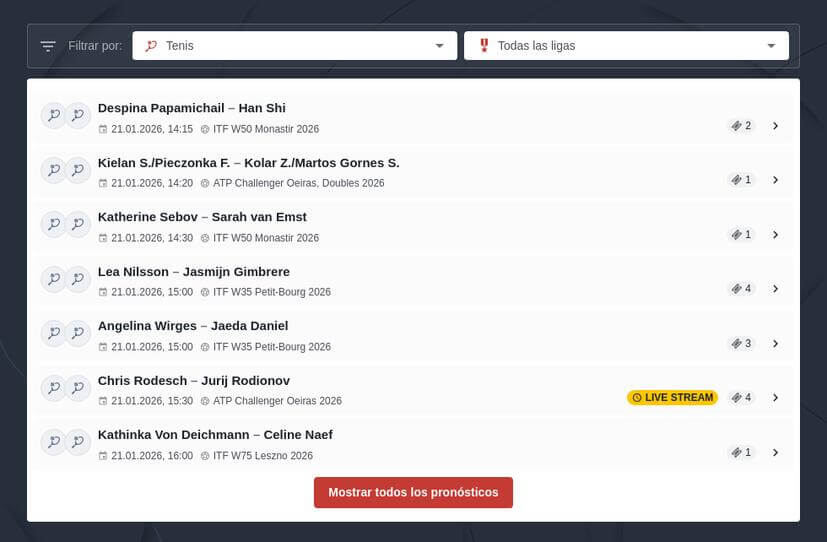827x542 pixels.
Task: Click Despina Papamichail's player racket icon
Action: point(53,116)
